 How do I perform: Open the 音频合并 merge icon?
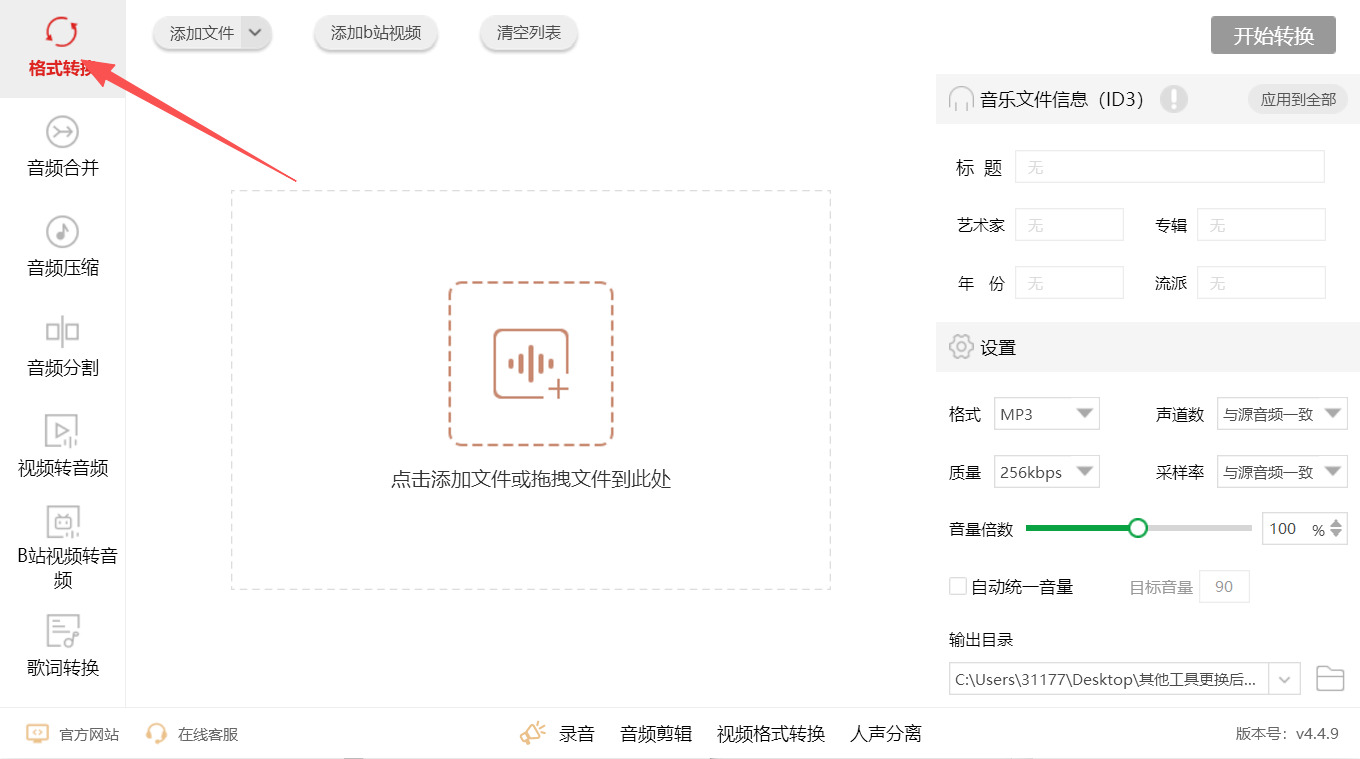coord(62,132)
